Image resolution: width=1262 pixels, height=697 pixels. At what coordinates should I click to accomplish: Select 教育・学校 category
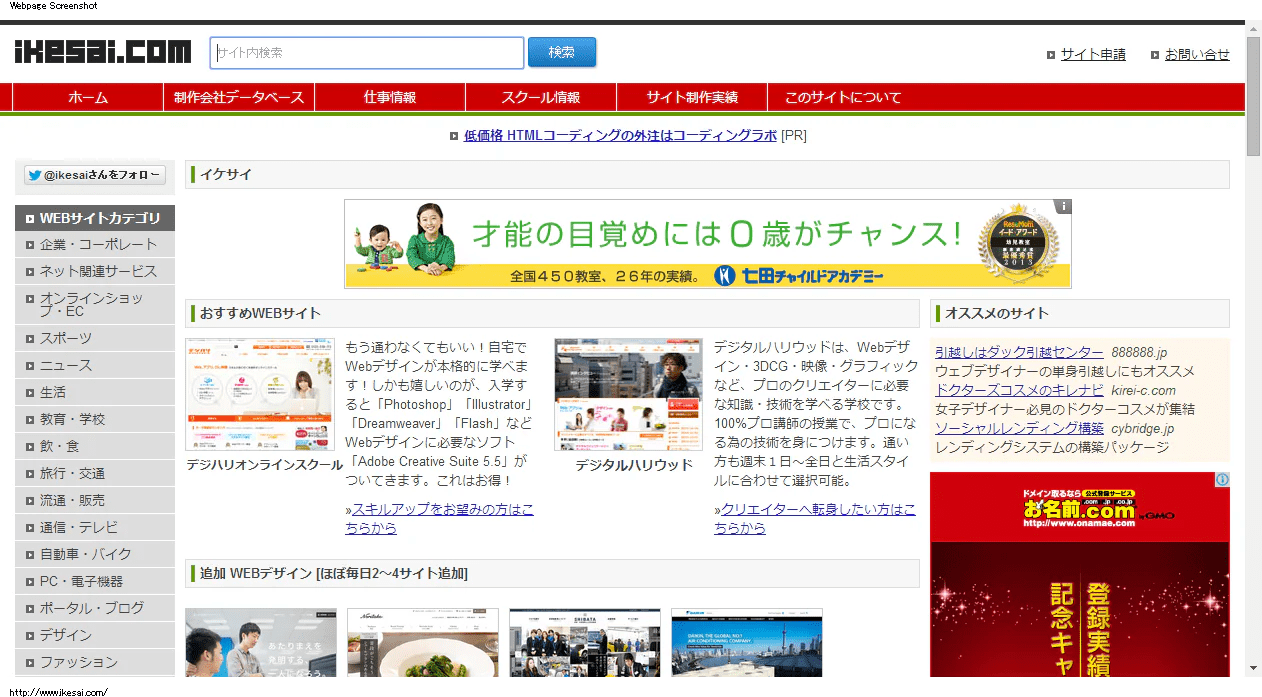coord(95,419)
